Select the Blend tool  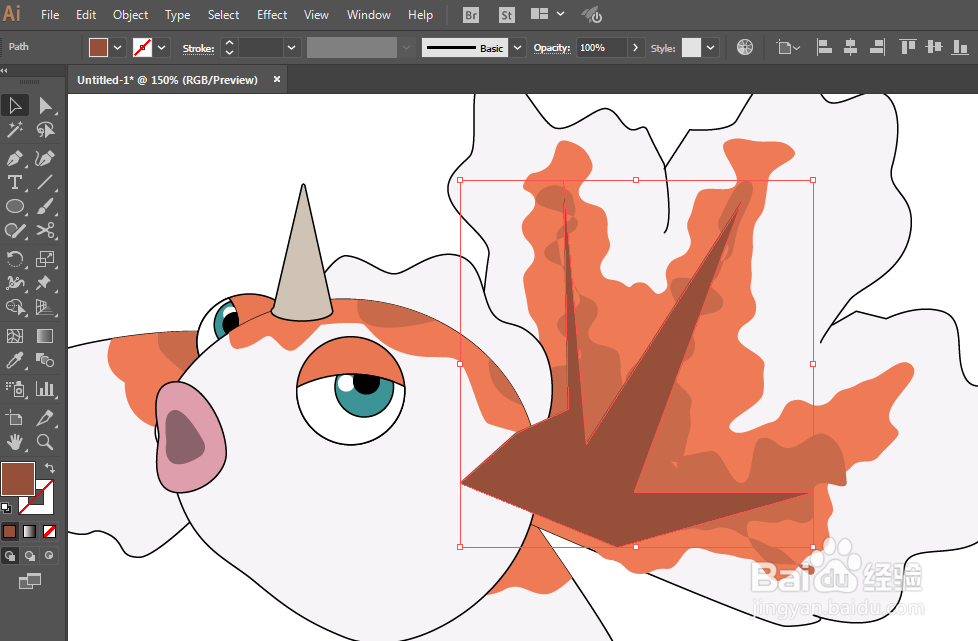(x=45, y=360)
